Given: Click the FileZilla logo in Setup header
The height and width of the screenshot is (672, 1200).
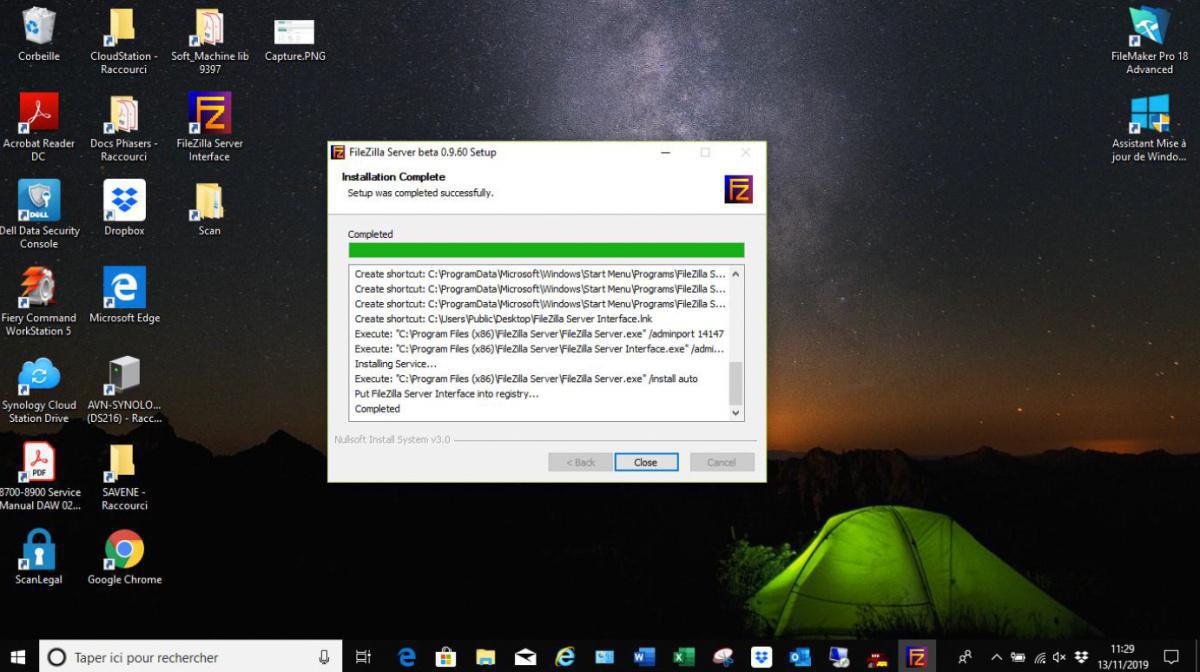Looking at the screenshot, I should click(738, 189).
